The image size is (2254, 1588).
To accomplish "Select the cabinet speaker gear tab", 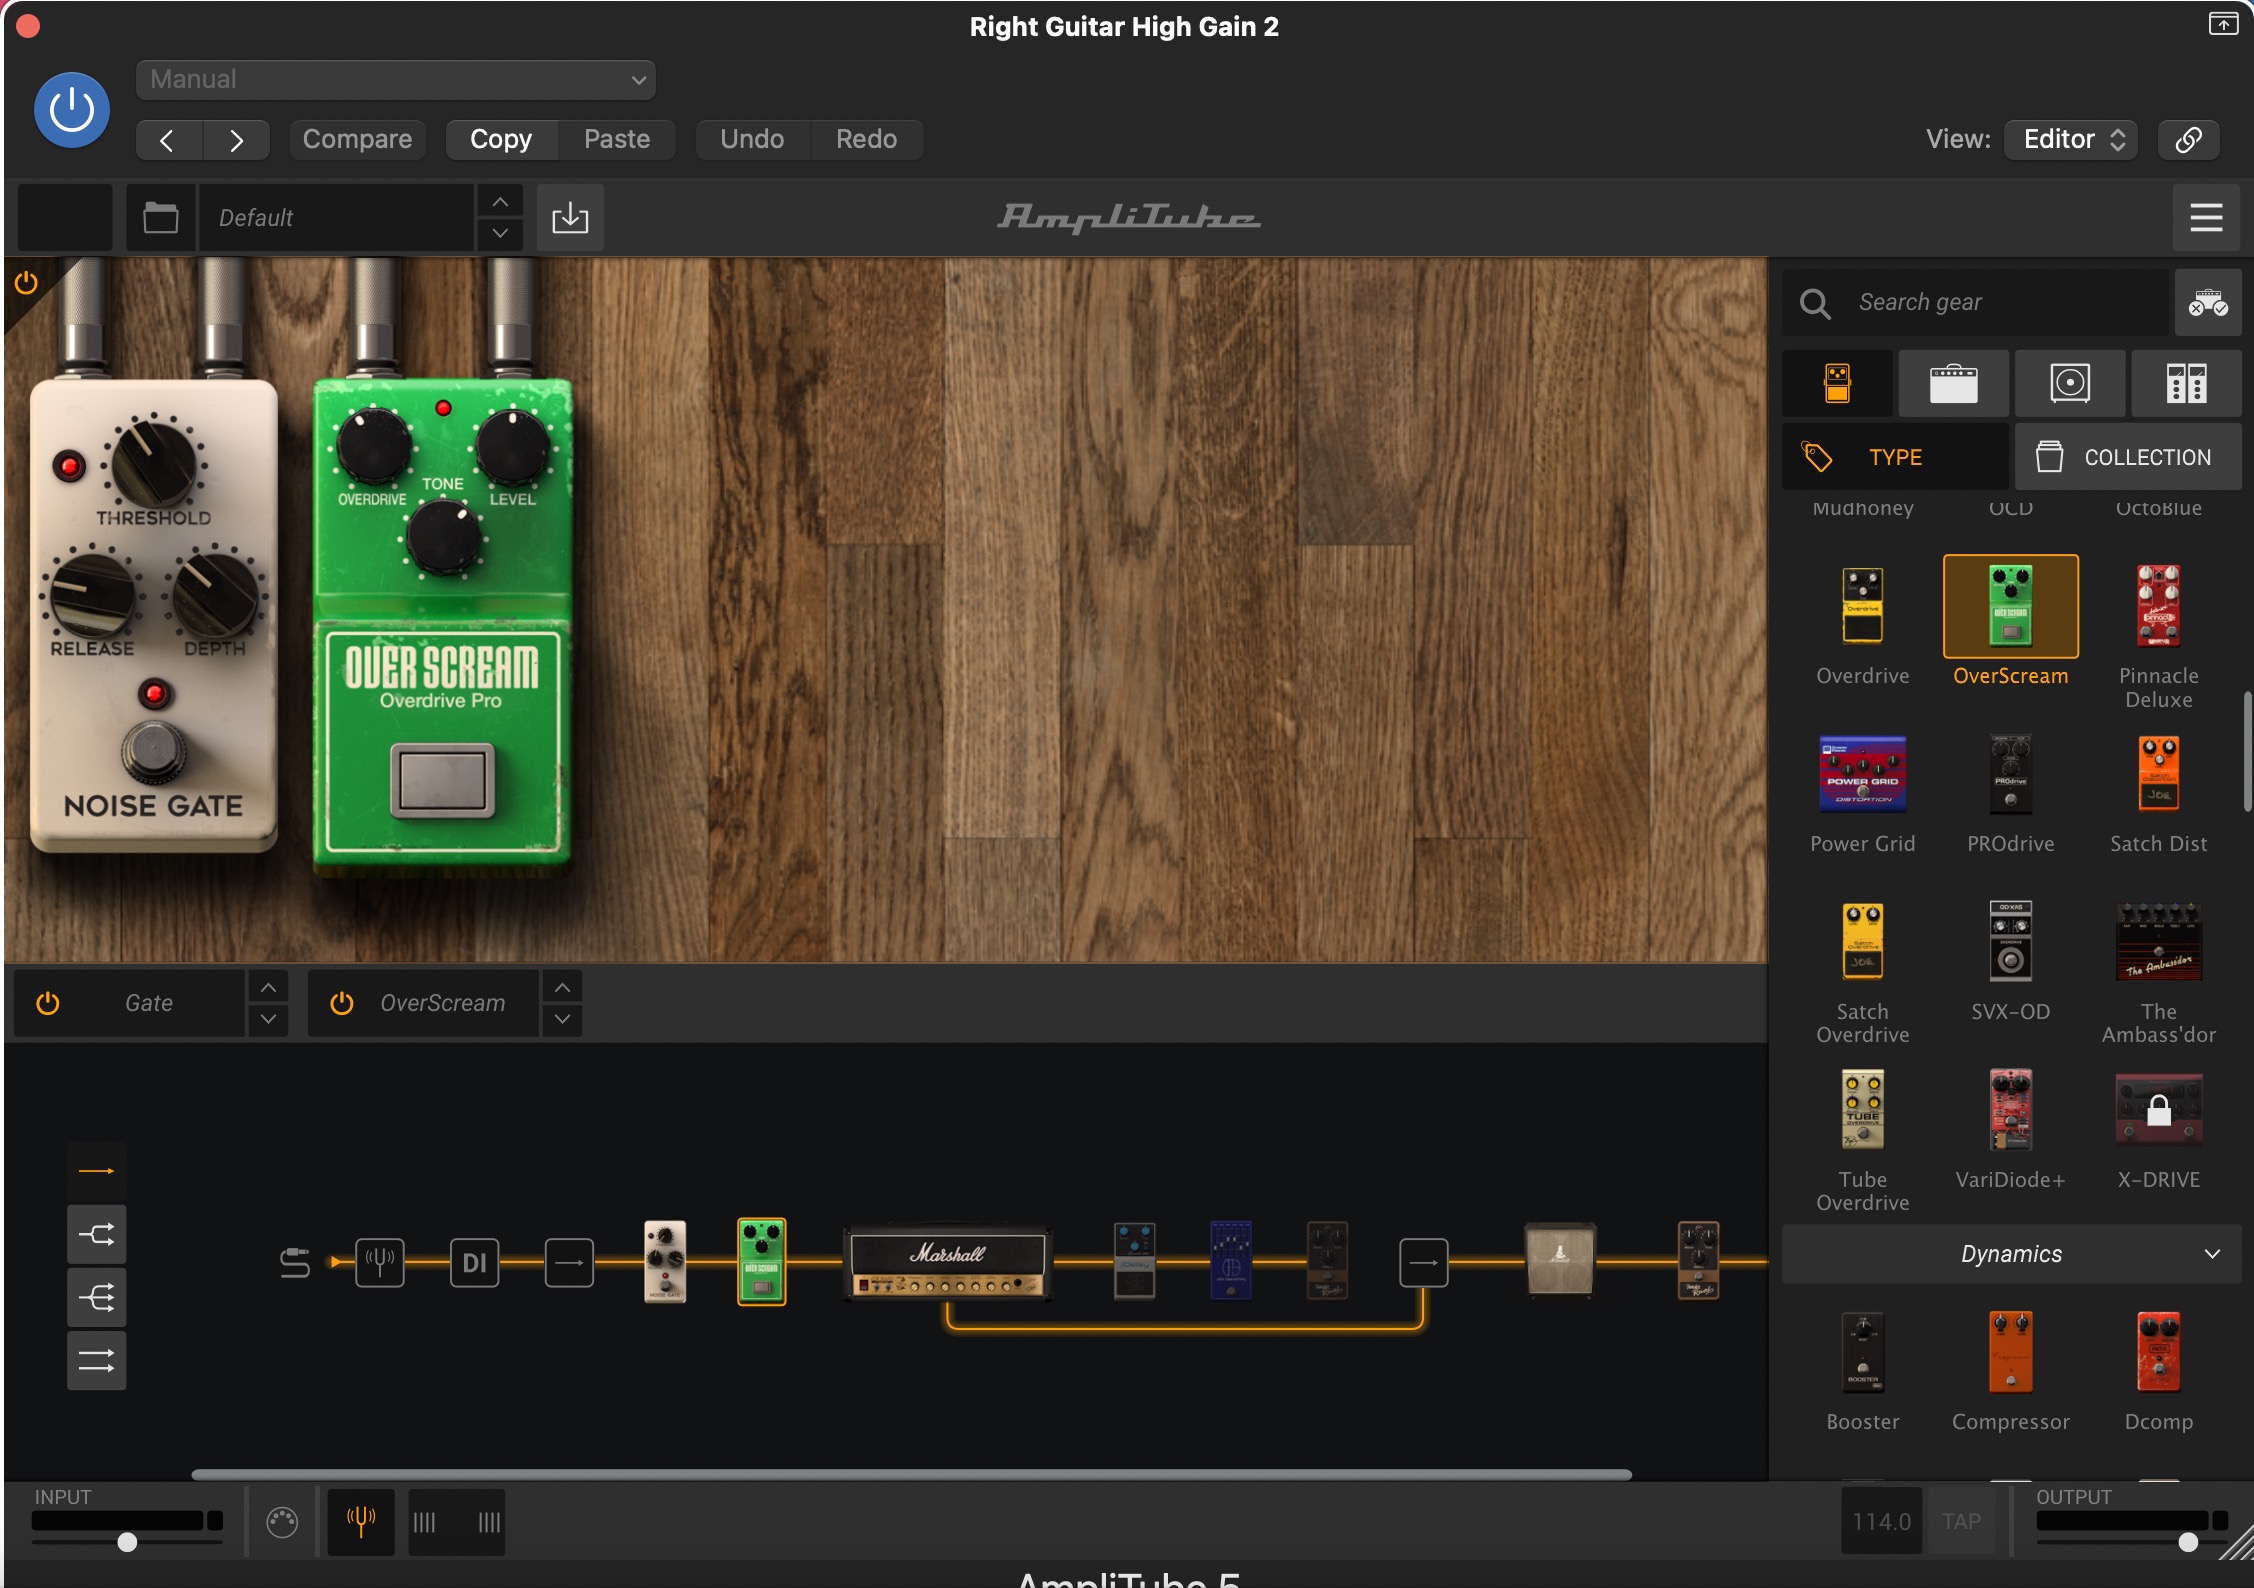I will 2069,383.
